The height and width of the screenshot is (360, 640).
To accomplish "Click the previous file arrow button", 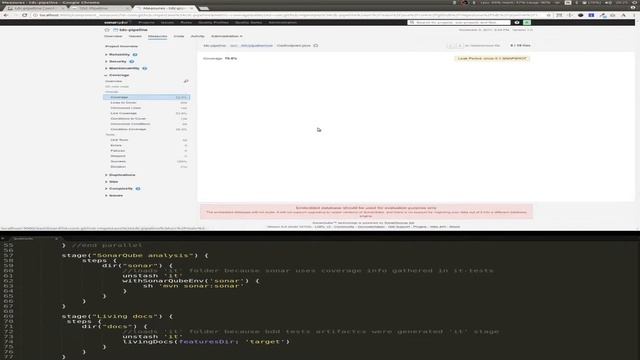I will click(x=451, y=46).
